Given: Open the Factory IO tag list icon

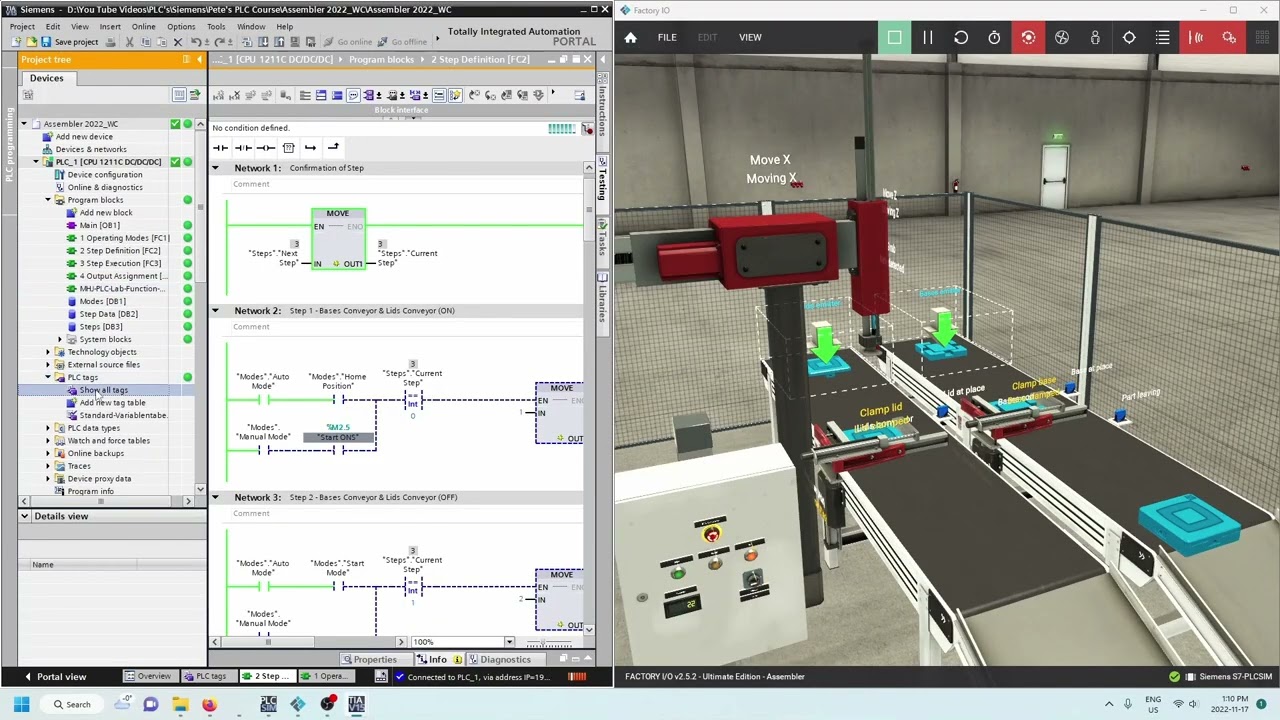Looking at the screenshot, I should [1162, 37].
